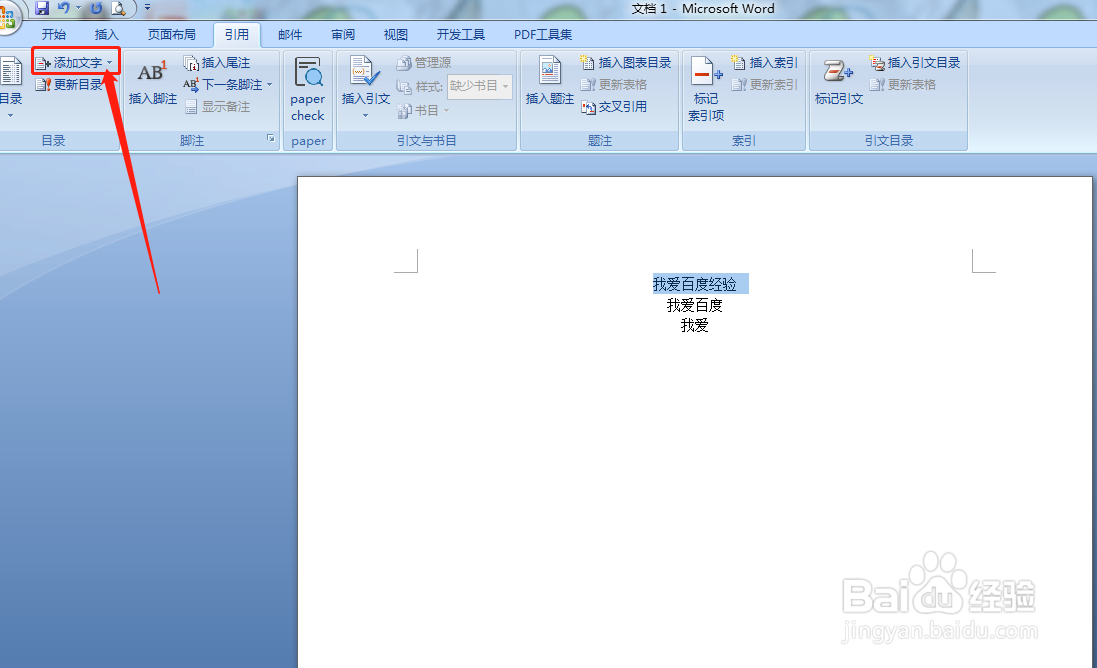Expand the 下一条脚注 dropdown arrow
The image size is (1097, 668).
click(x=269, y=85)
